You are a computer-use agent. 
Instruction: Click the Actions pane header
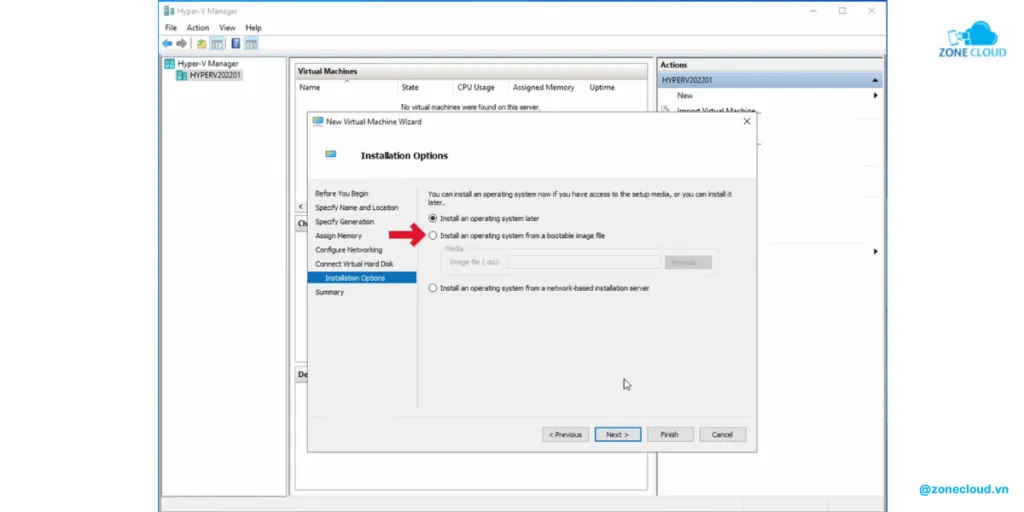[770, 65]
